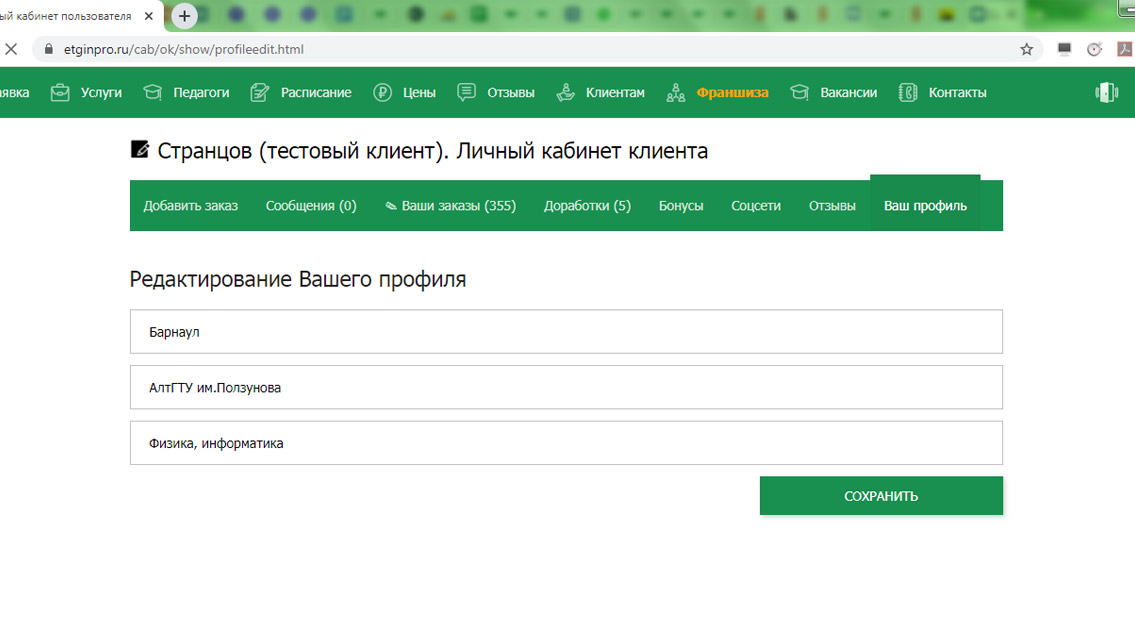Open a new browser tab
The width and height of the screenshot is (1135, 629).
(x=184, y=16)
